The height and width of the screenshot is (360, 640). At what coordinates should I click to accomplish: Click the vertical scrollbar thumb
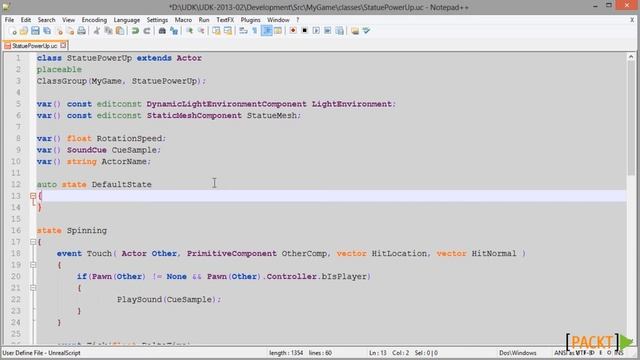631,118
